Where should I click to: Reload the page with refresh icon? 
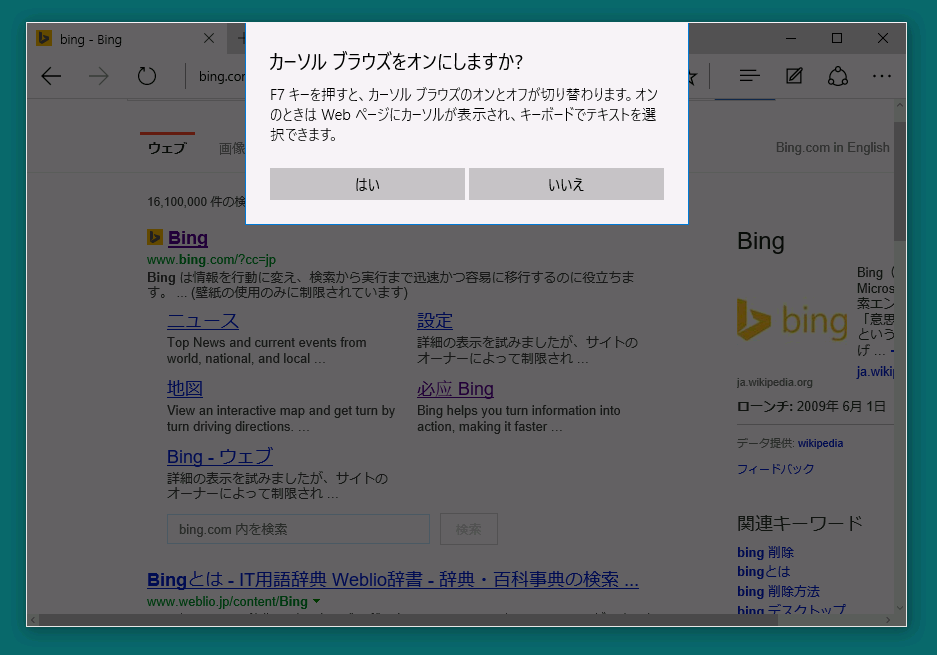(146, 76)
